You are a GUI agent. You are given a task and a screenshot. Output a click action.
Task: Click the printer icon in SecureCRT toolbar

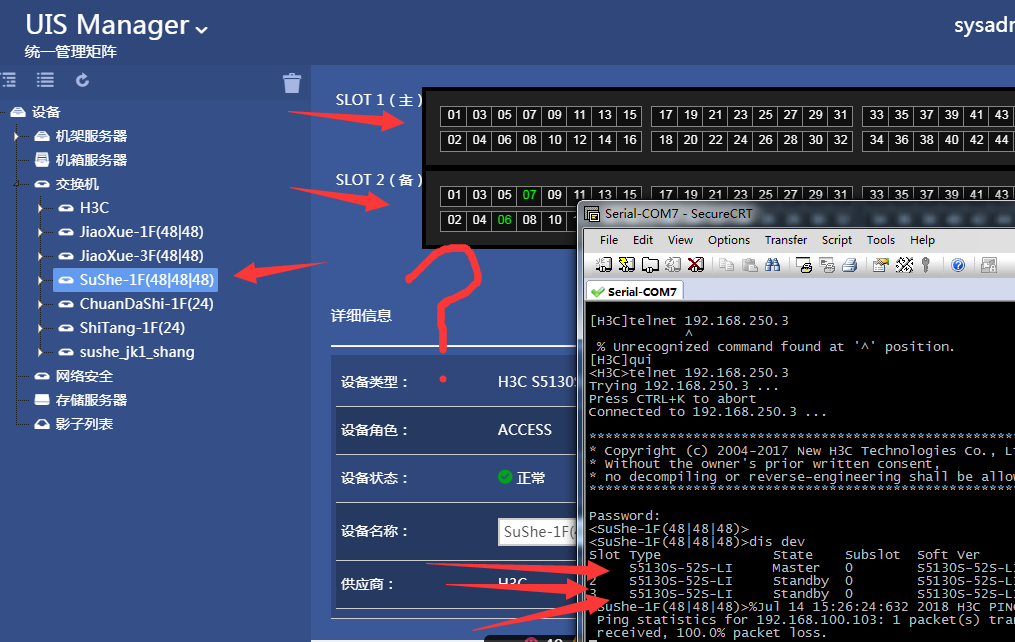point(850,265)
